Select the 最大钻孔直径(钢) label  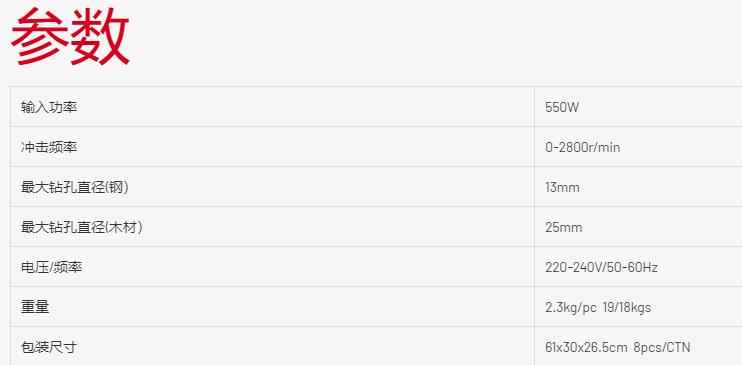[x=75, y=187]
